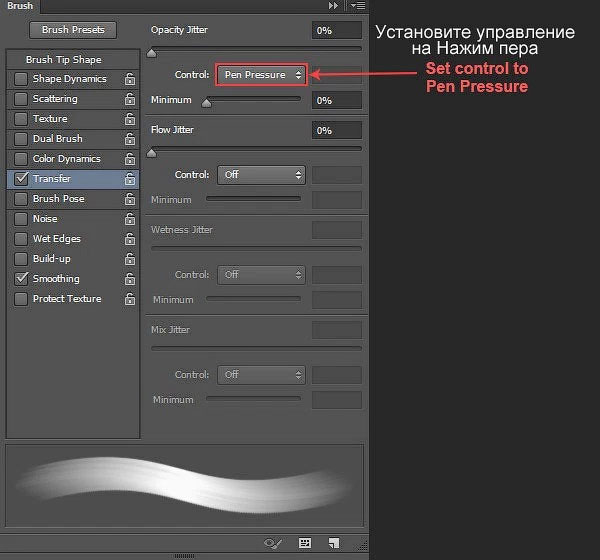Enable the Shape Dynamics checkbox

pyautogui.click(x=21, y=79)
